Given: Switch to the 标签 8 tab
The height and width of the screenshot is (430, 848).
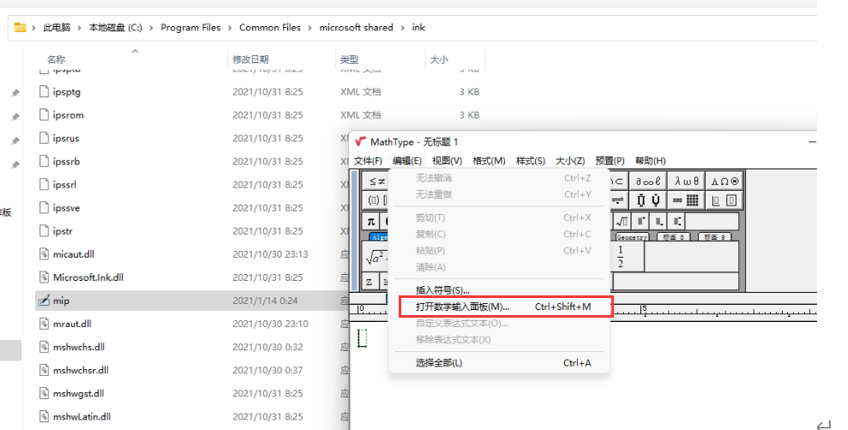Looking at the screenshot, I should [x=674, y=237].
